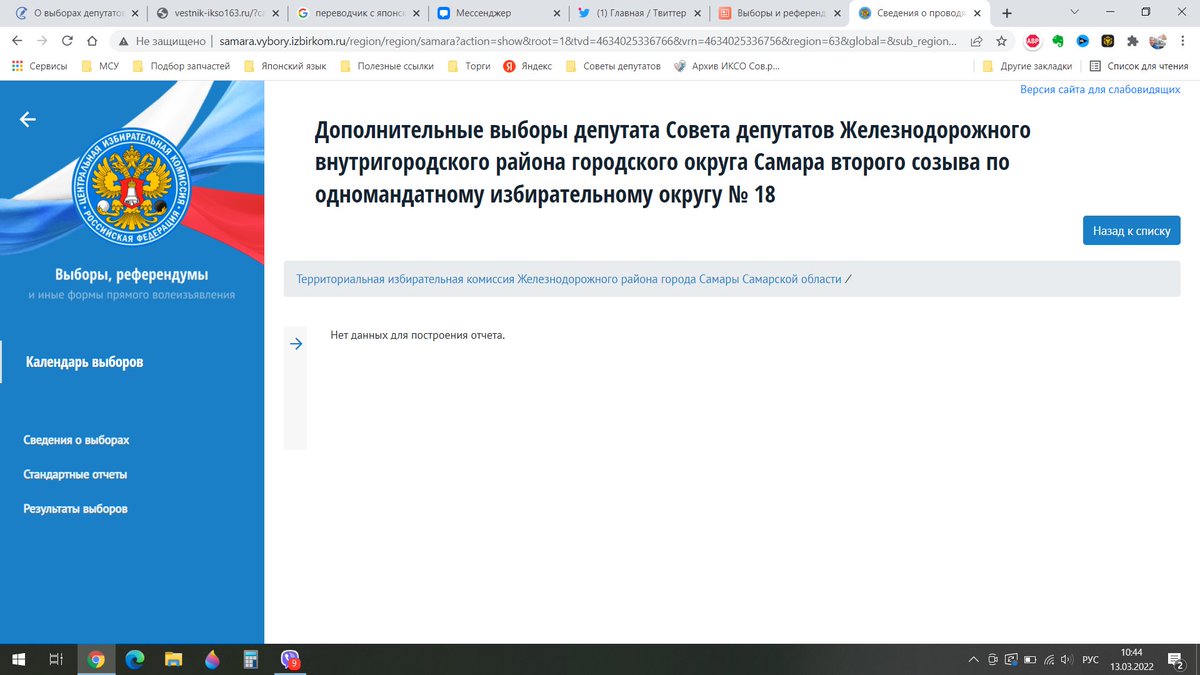
Task: Click the back arrow in the blue sidebar
Action: tap(27, 118)
